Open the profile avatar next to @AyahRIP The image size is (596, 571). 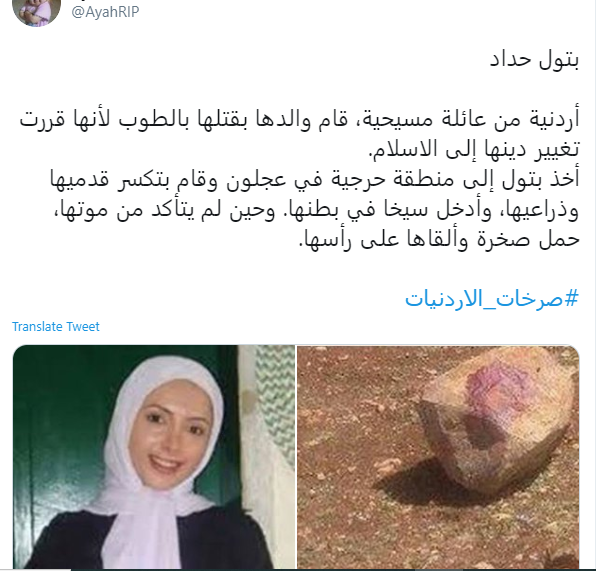36,11
